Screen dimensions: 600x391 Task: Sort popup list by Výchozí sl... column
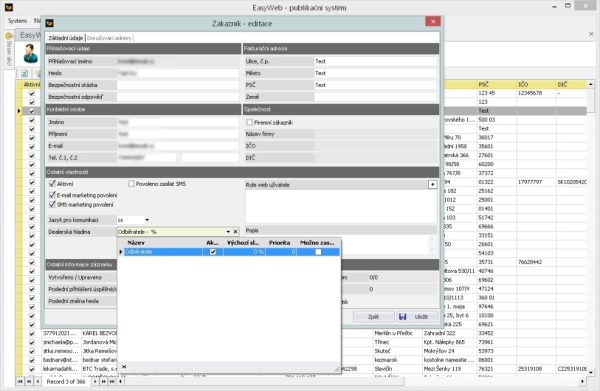244,243
